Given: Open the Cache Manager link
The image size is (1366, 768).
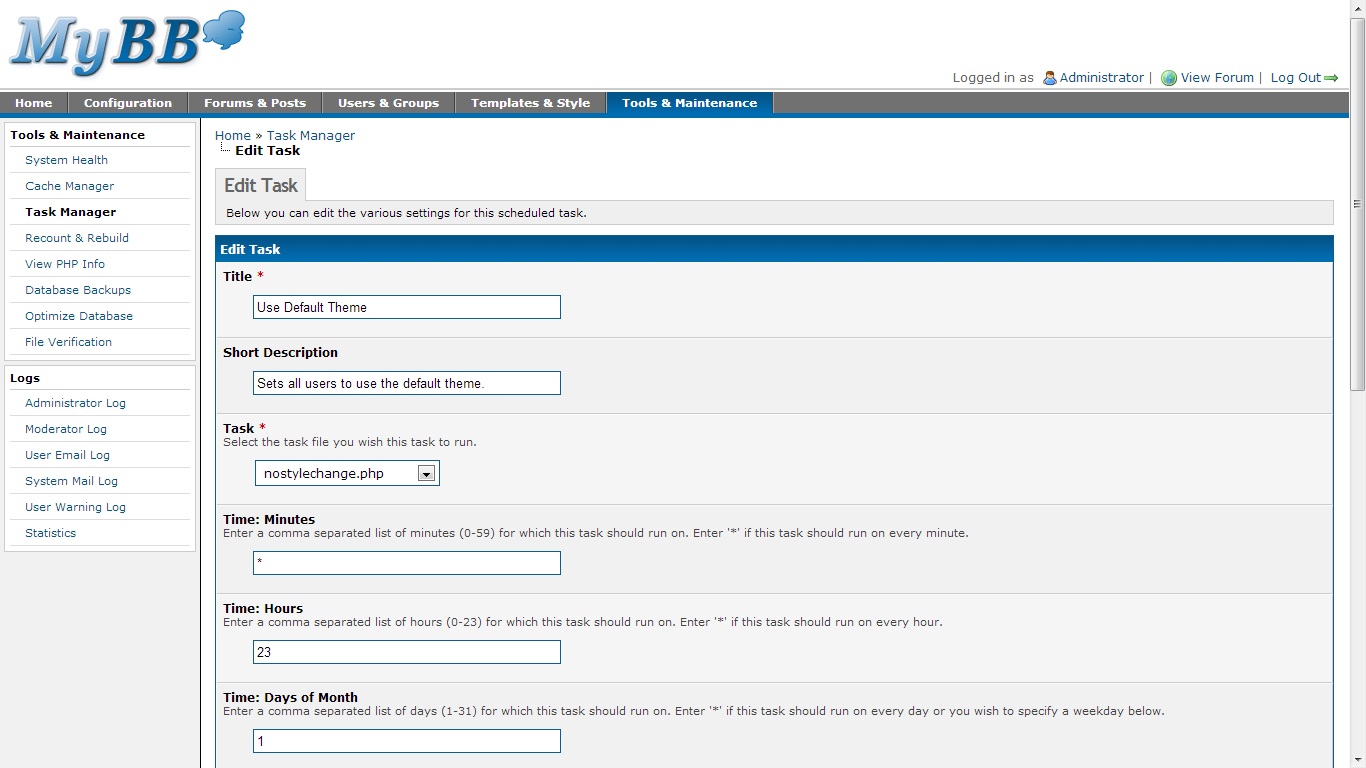Looking at the screenshot, I should pyautogui.click(x=69, y=186).
